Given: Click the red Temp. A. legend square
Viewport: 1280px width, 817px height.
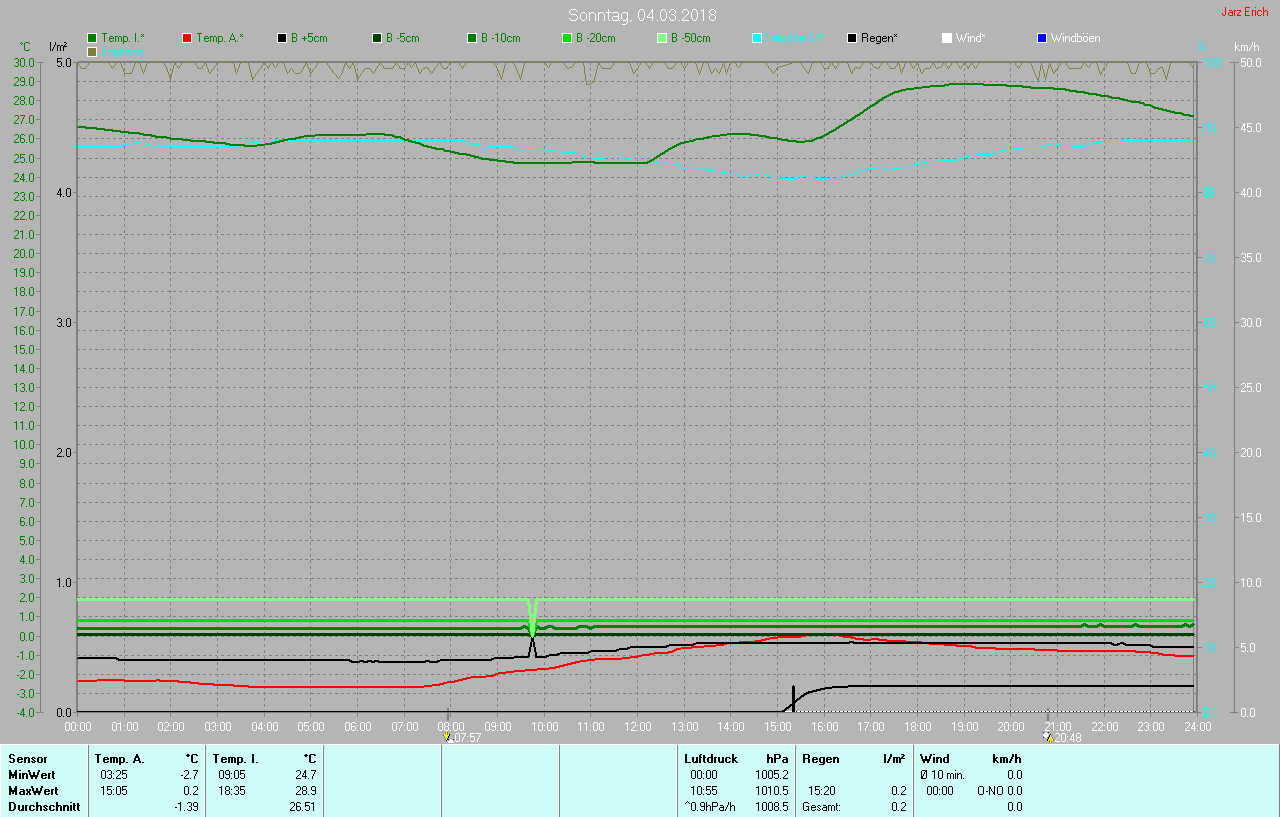Looking at the screenshot, I should point(187,38).
